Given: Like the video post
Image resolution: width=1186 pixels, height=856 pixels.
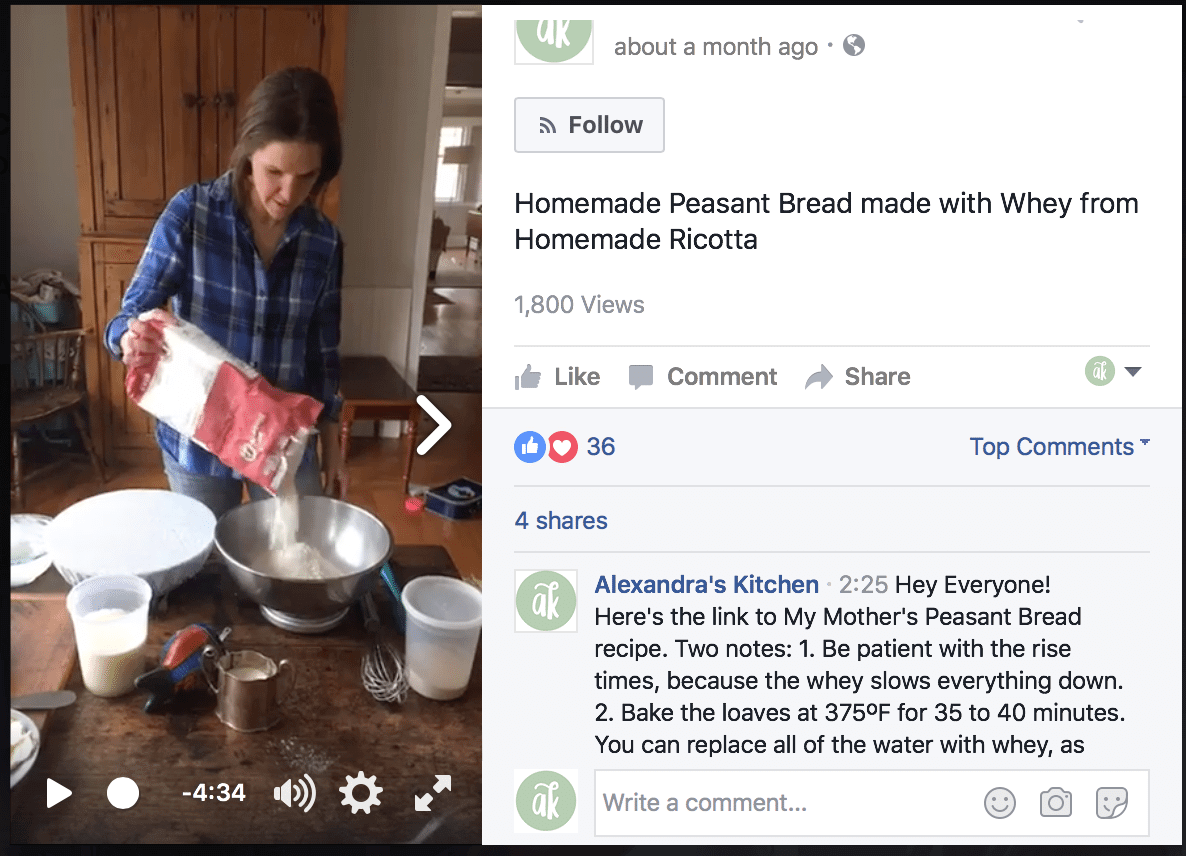Looking at the screenshot, I should tap(558, 377).
